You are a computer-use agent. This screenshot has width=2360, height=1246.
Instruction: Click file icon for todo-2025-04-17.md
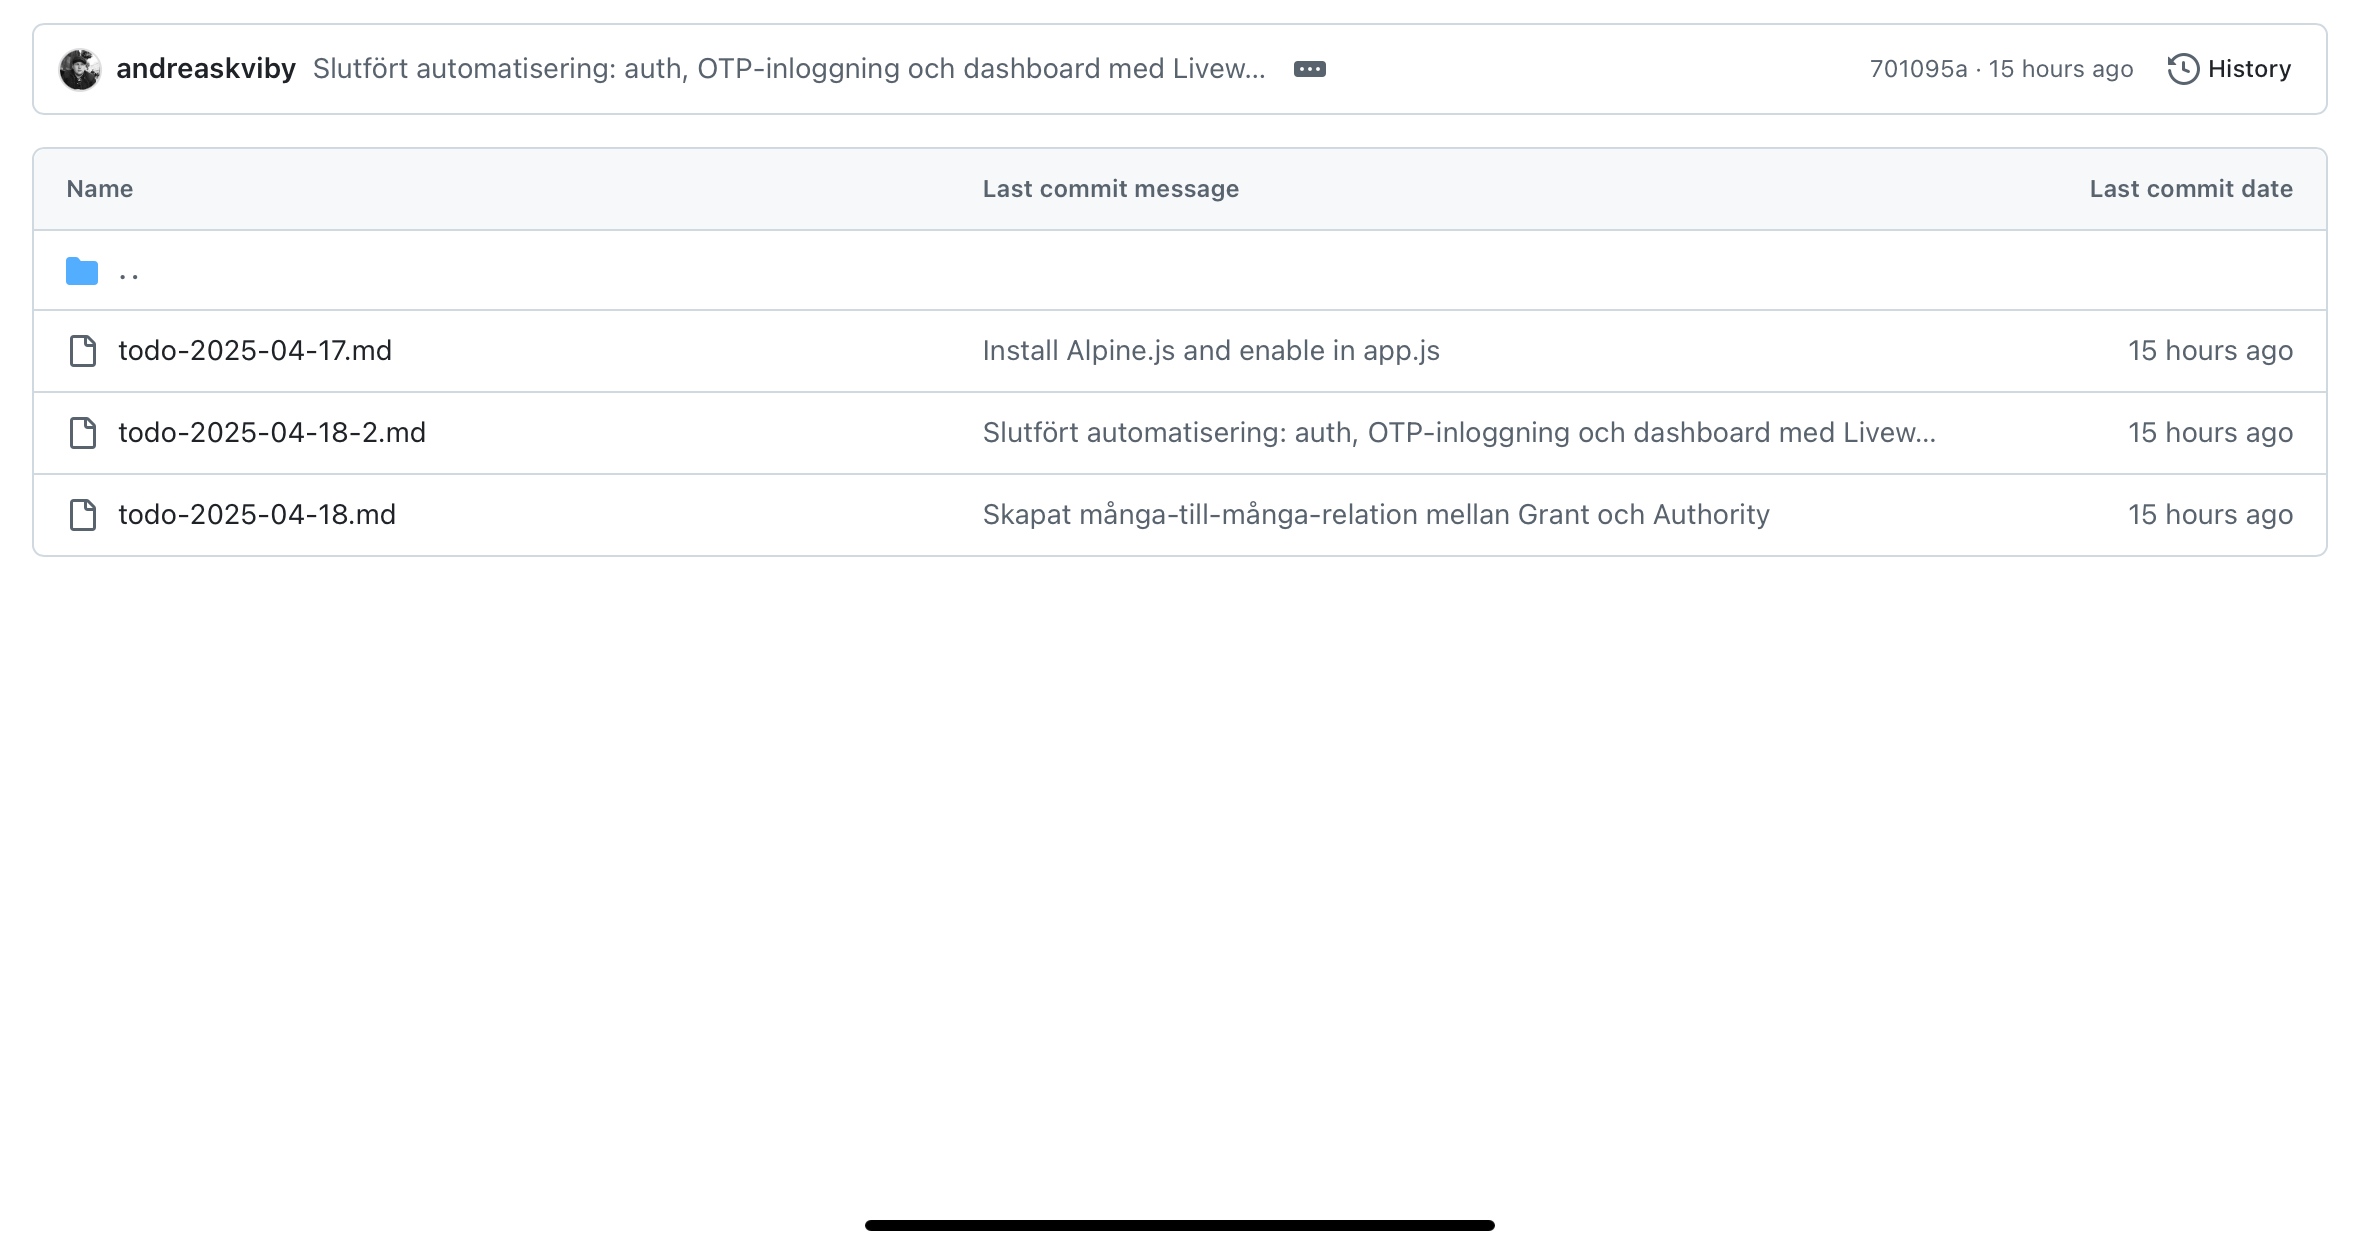[x=83, y=351]
